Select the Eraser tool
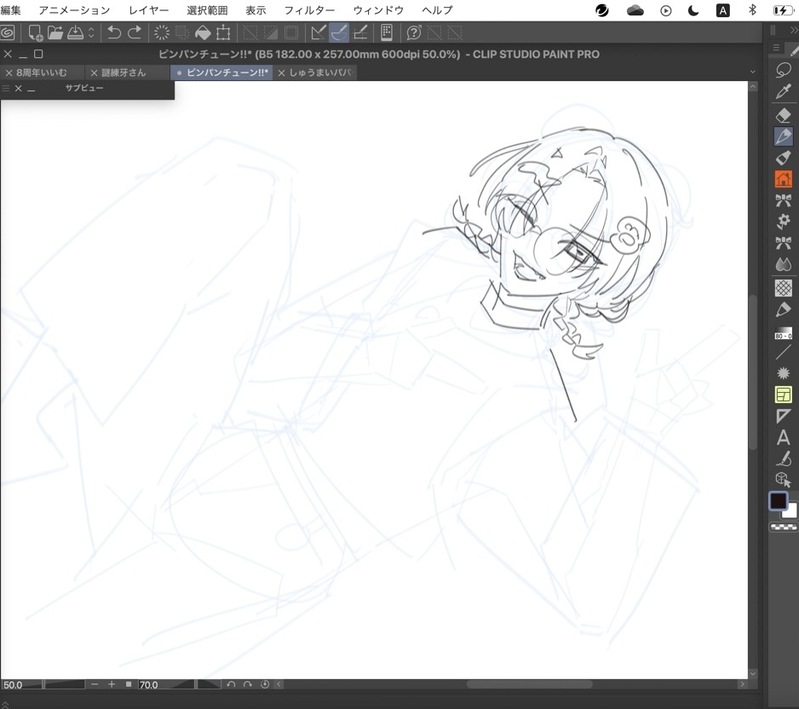 783,115
